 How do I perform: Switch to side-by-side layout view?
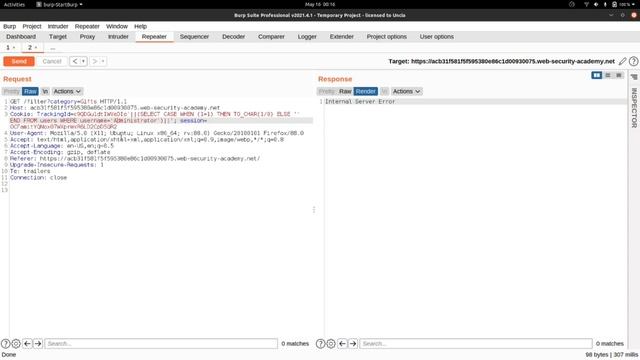click(596, 75)
